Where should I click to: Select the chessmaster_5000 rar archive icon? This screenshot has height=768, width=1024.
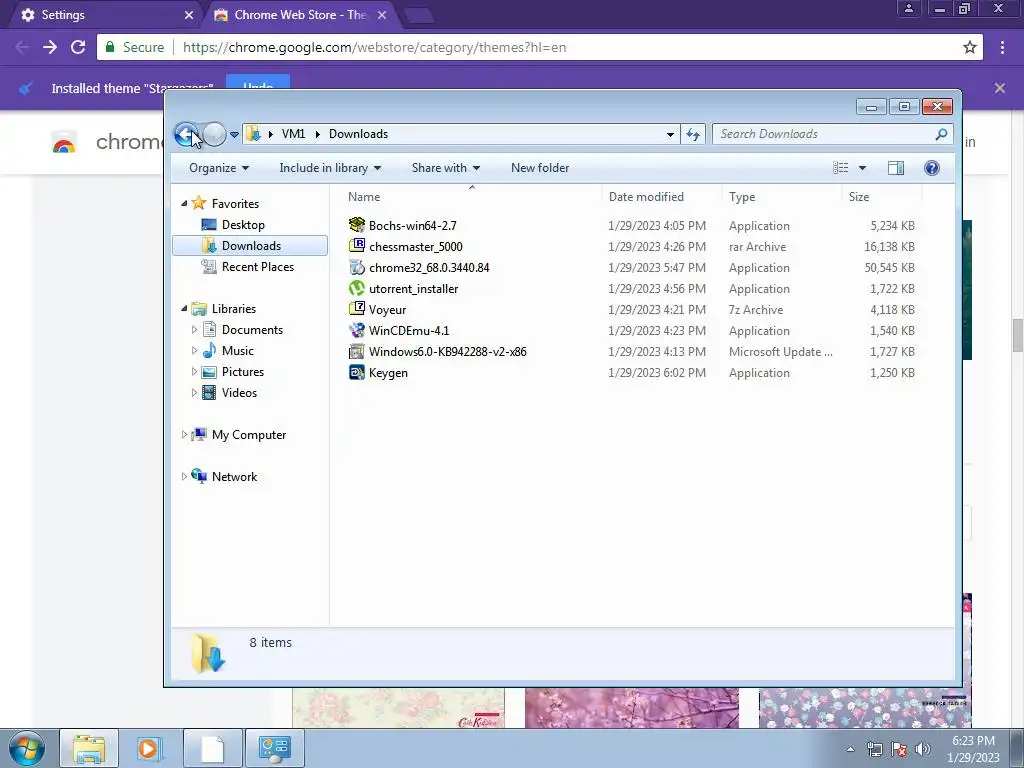click(x=357, y=246)
